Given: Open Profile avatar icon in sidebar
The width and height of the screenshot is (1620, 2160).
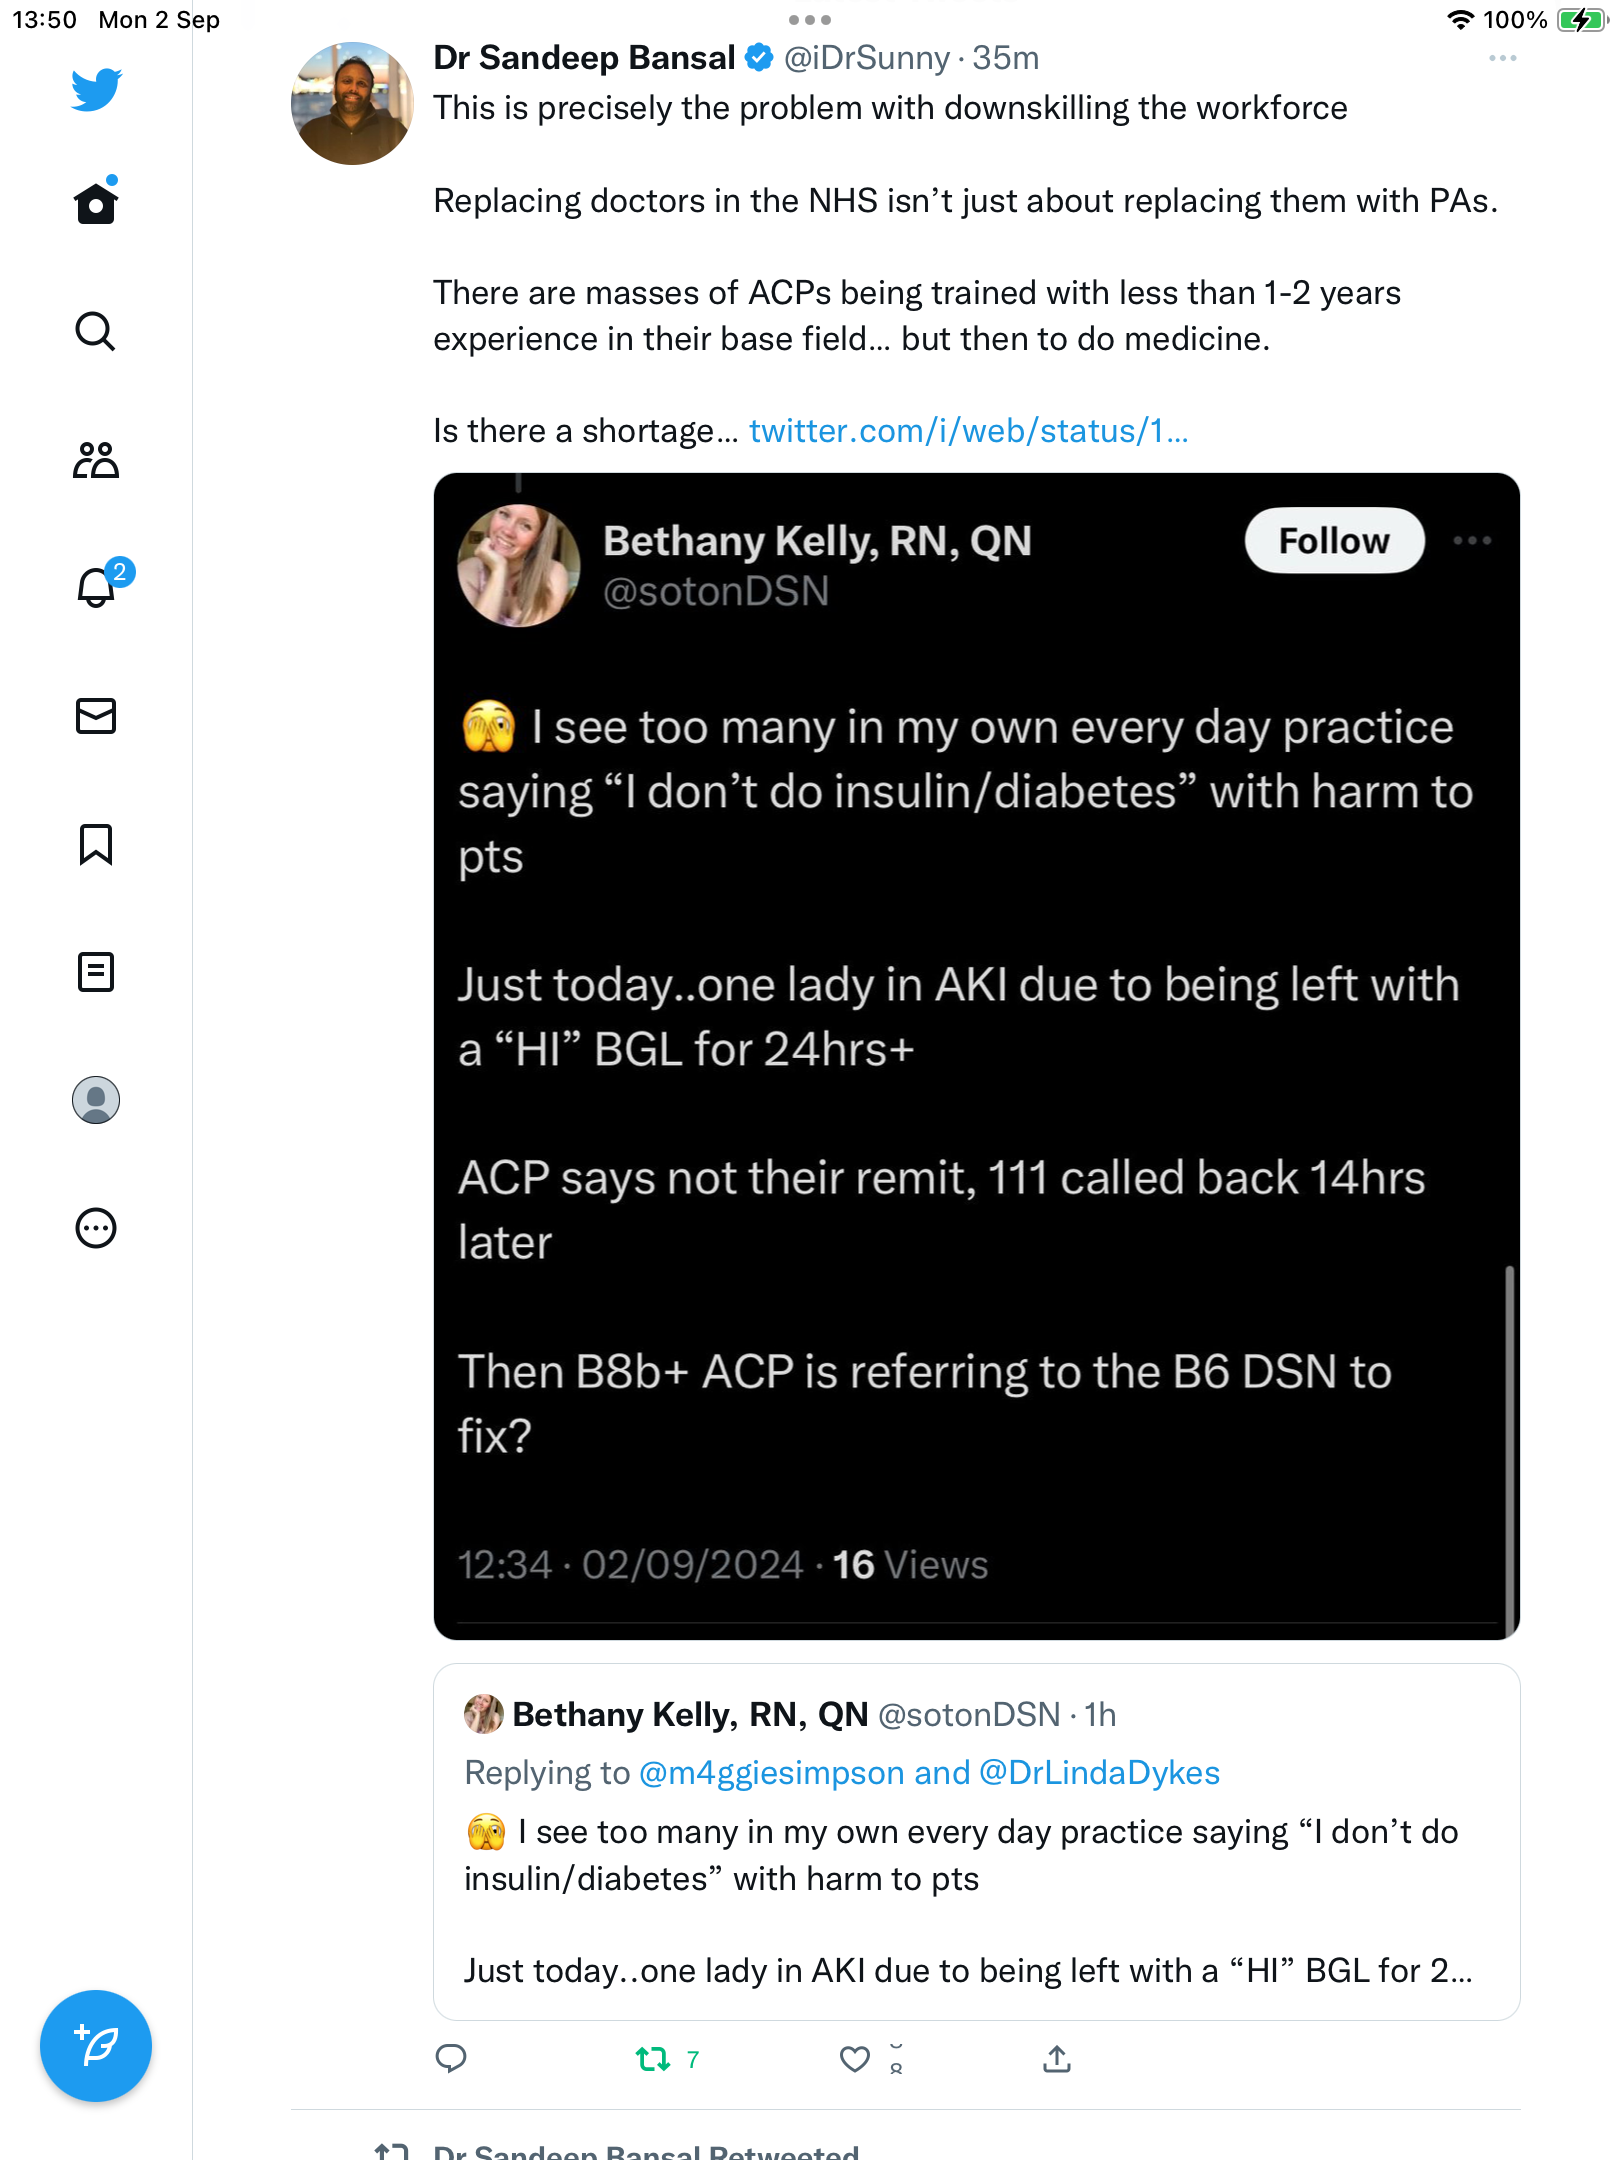Looking at the screenshot, I should (x=96, y=1100).
